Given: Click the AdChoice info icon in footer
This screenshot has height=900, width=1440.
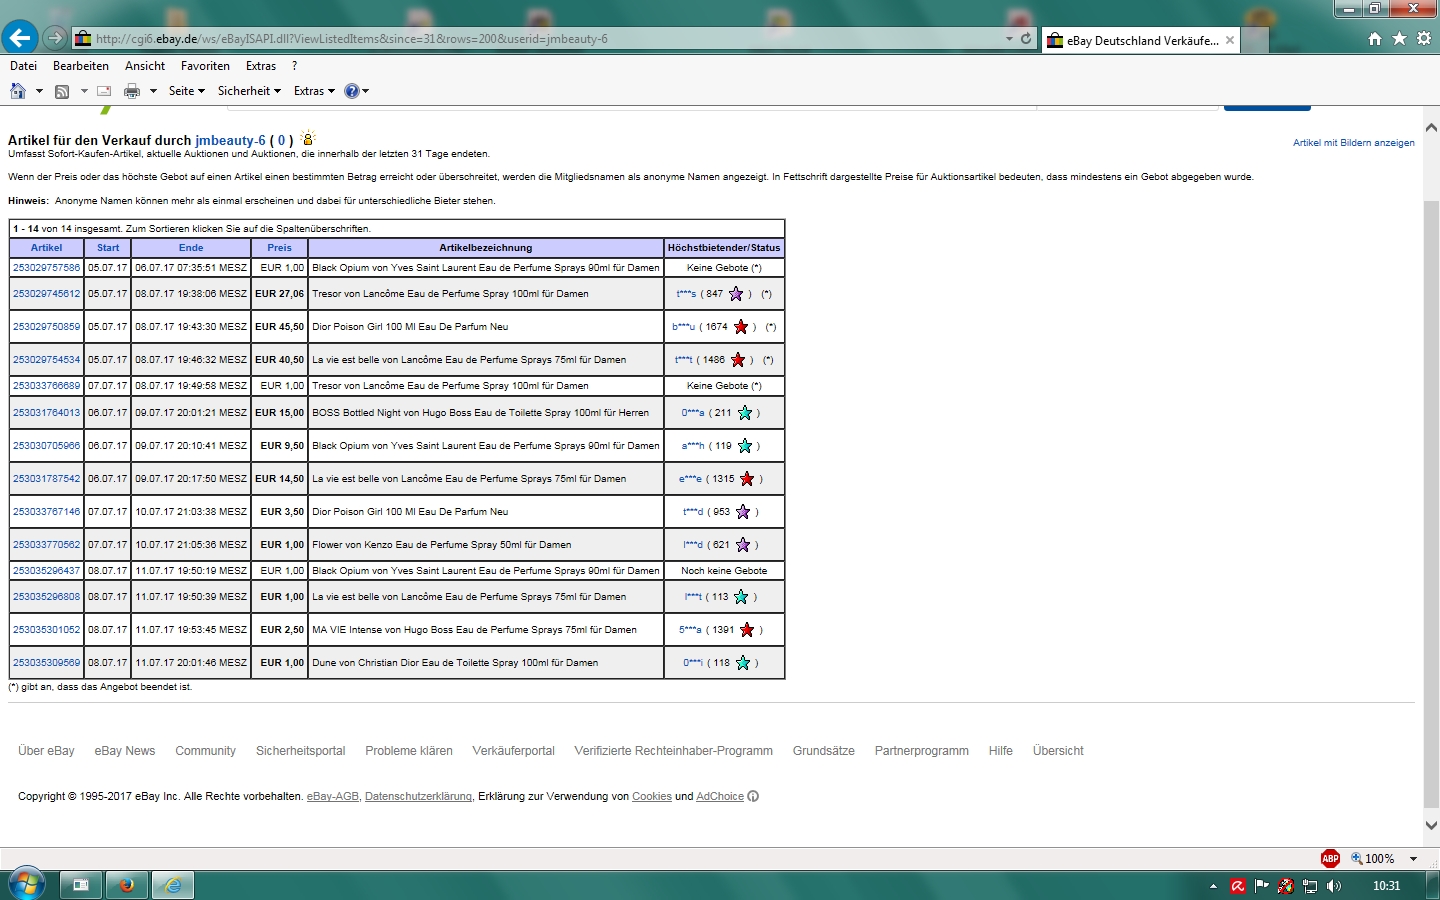Looking at the screenshot, I should 753,797.
